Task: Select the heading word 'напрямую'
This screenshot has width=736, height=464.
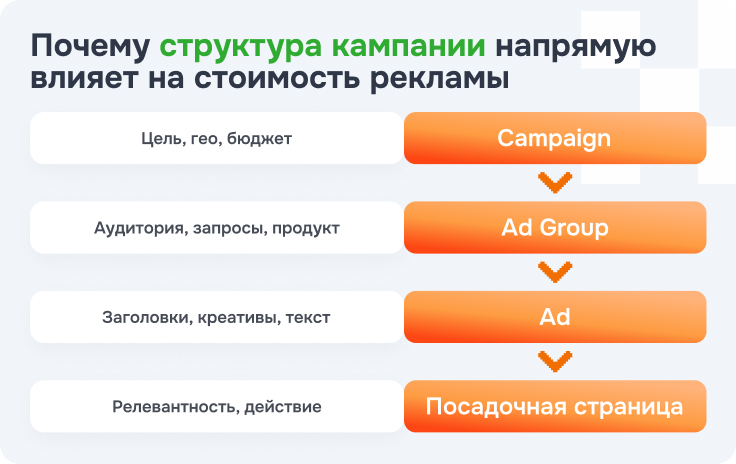Action: click(x=576, y=47)
